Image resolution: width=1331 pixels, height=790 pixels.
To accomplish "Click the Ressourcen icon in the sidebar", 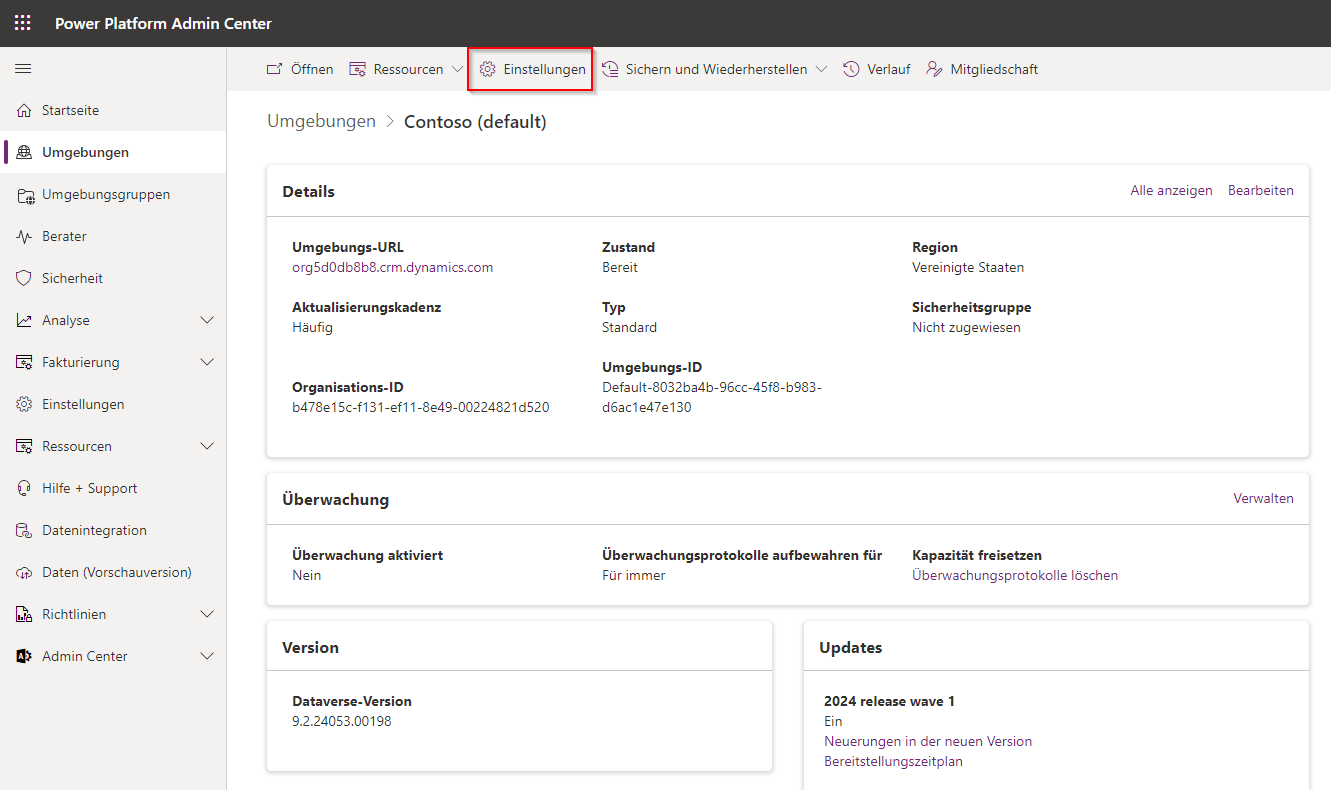I will (24, 447).
